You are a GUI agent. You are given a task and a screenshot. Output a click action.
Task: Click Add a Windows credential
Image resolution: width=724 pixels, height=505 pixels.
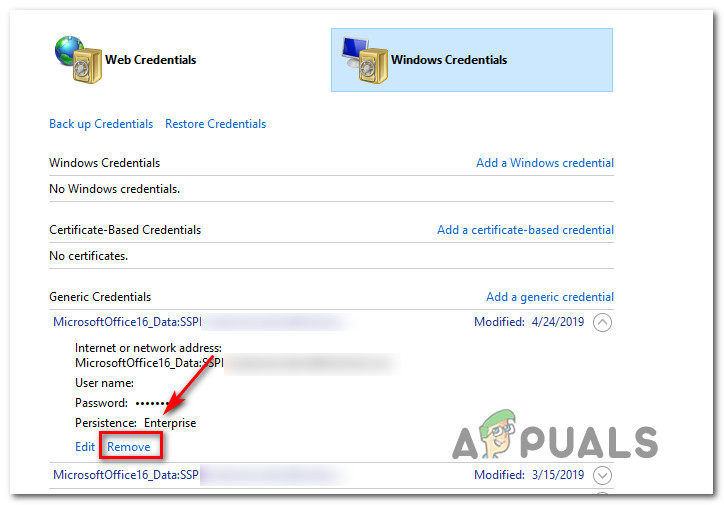point(545,162)
